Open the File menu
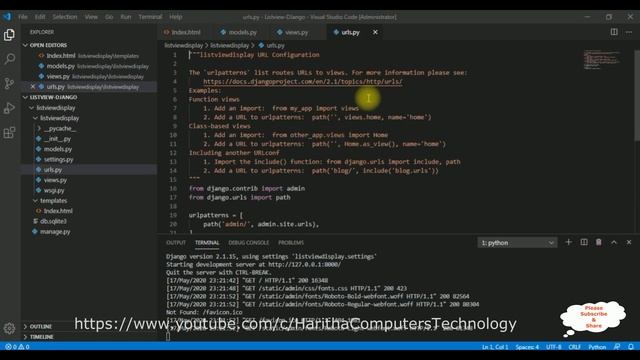 click(x=23, y=17)
